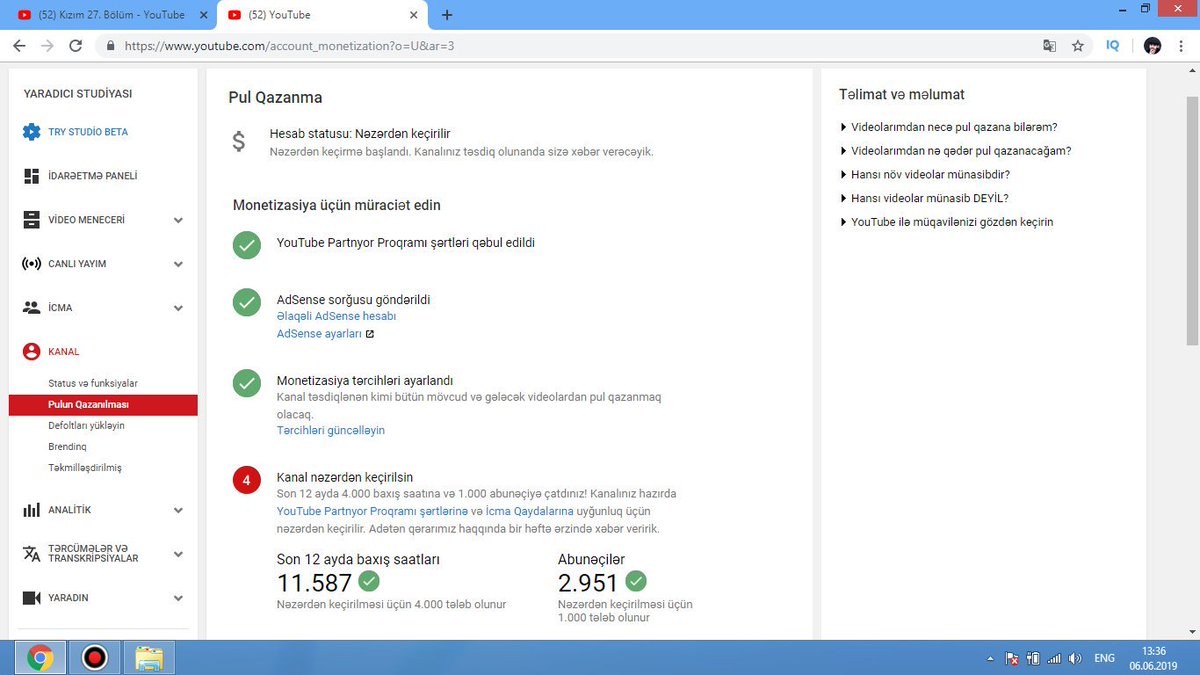
Task: Click the dollar sign account status icon
Action: (239, 141)
